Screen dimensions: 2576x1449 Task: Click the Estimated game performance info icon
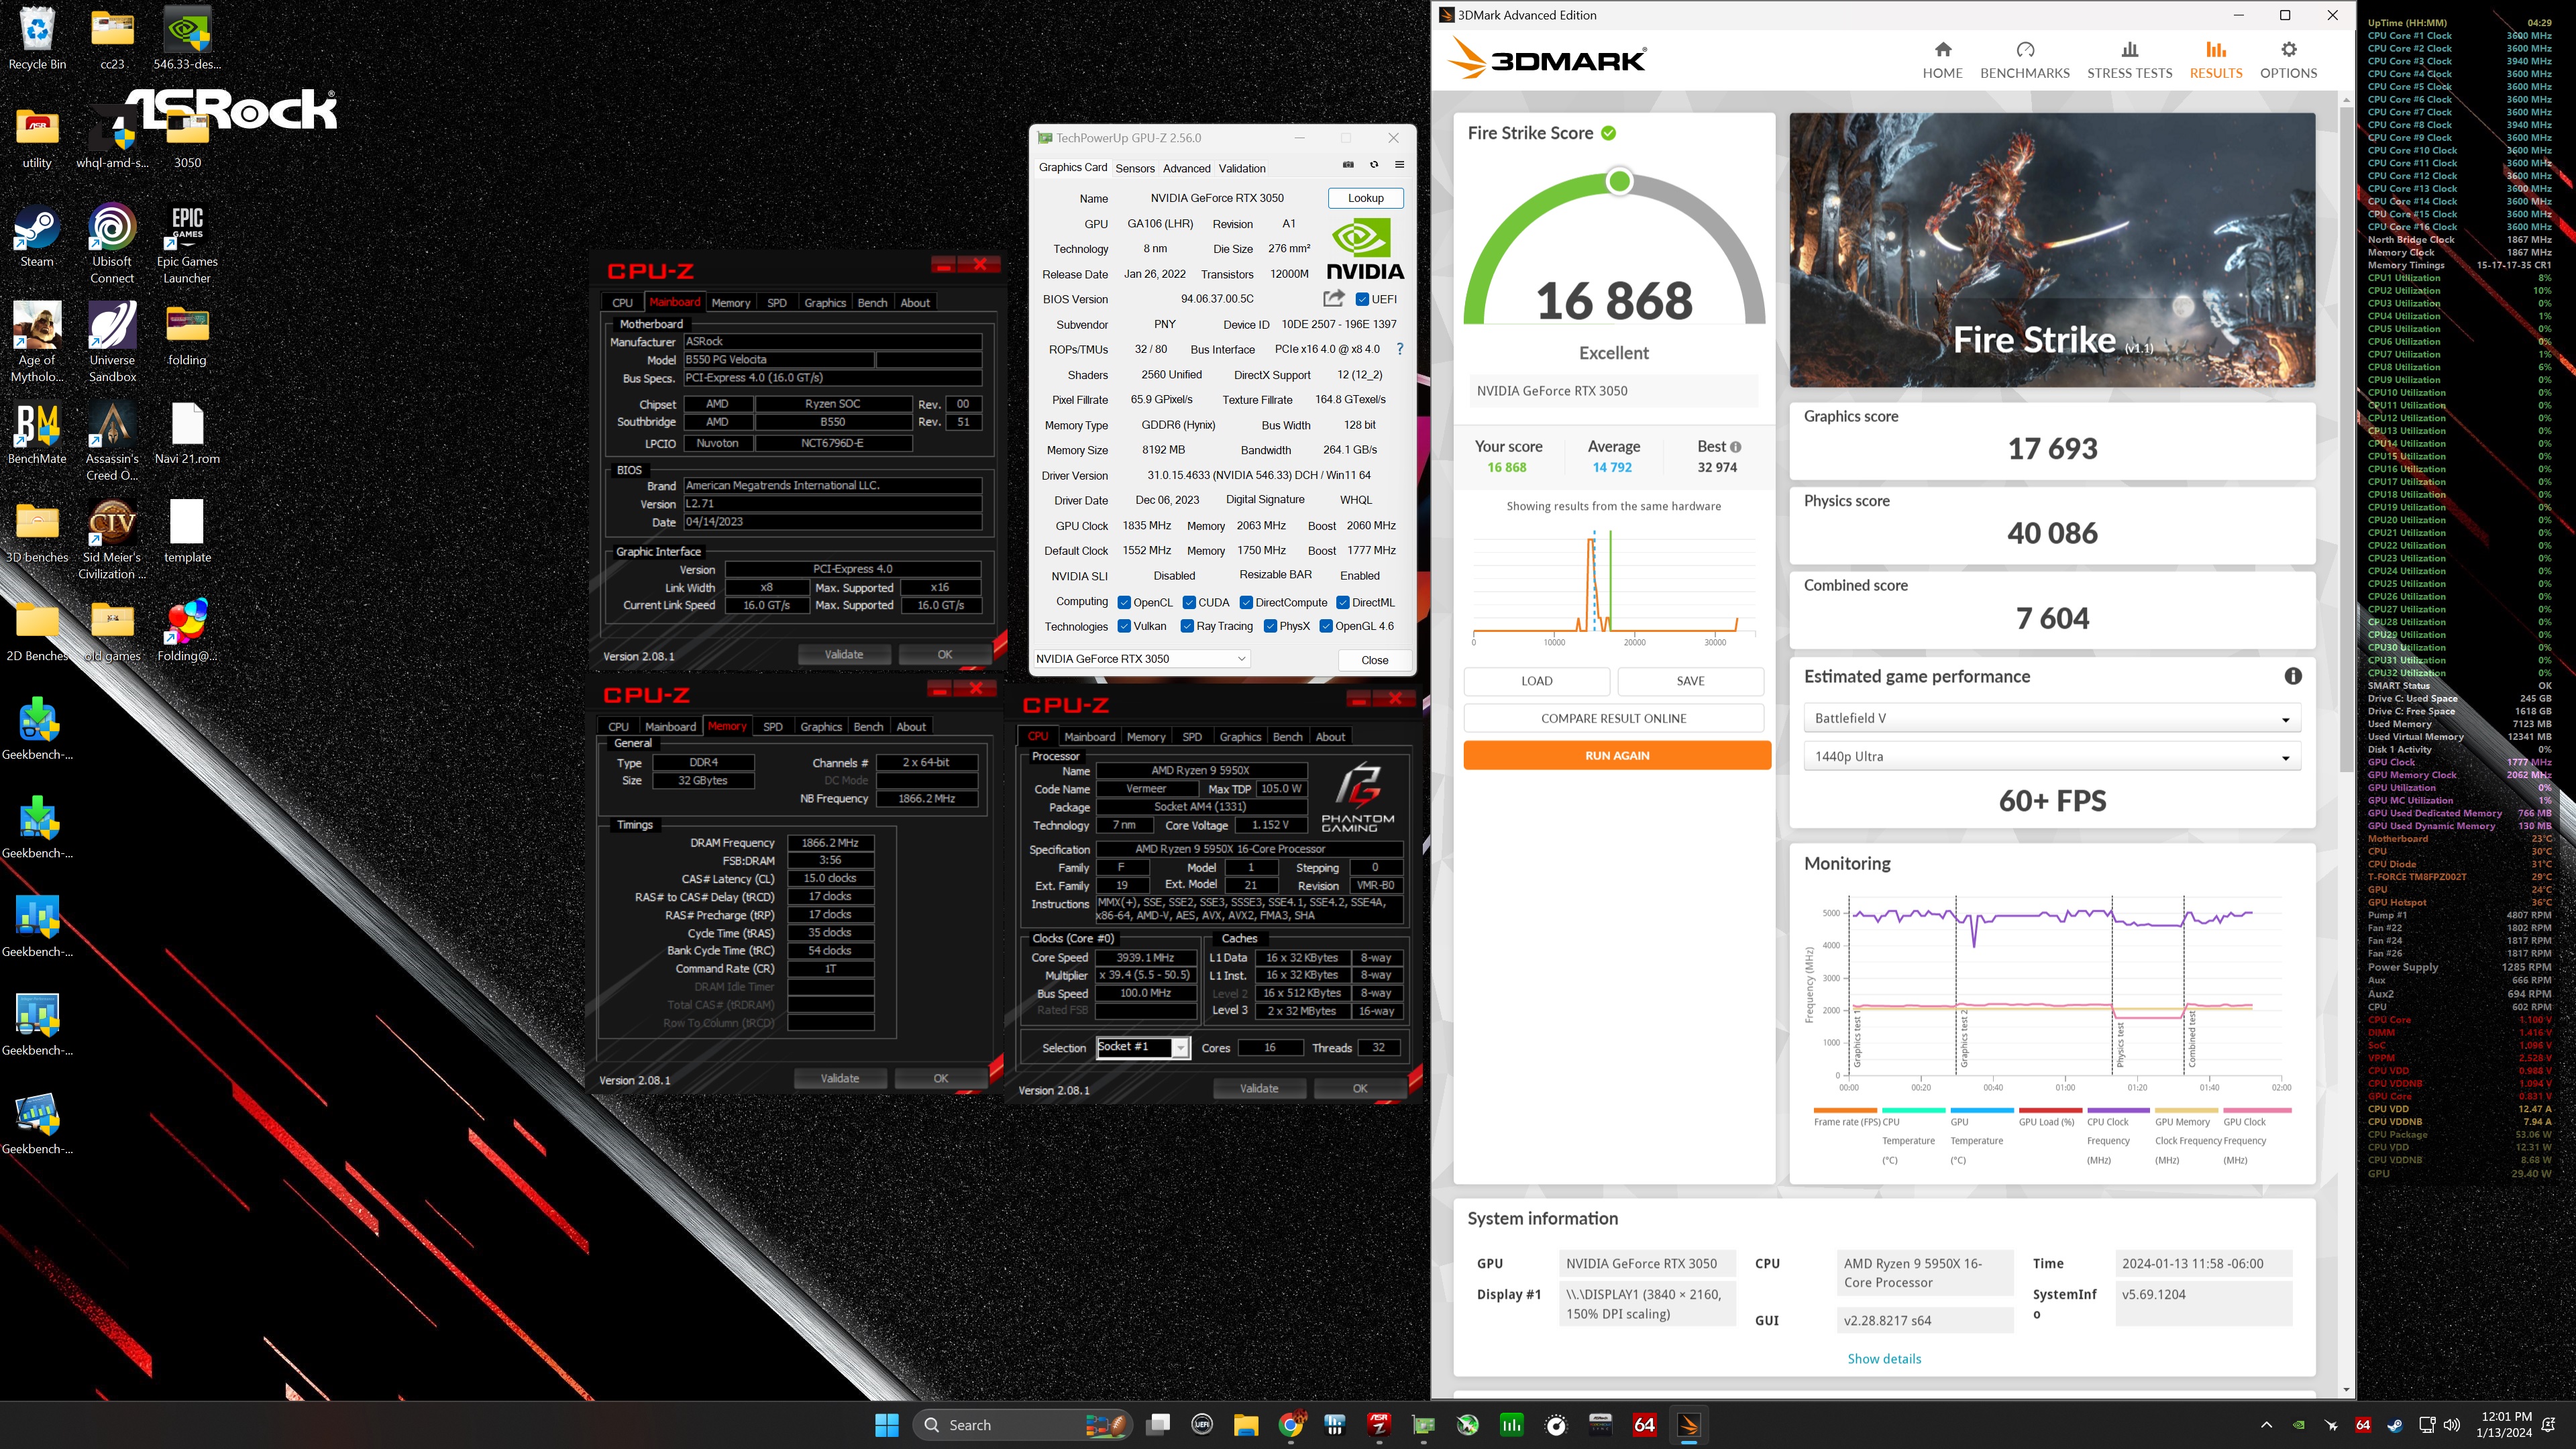pyautogui.click(x=2292, y=676)
